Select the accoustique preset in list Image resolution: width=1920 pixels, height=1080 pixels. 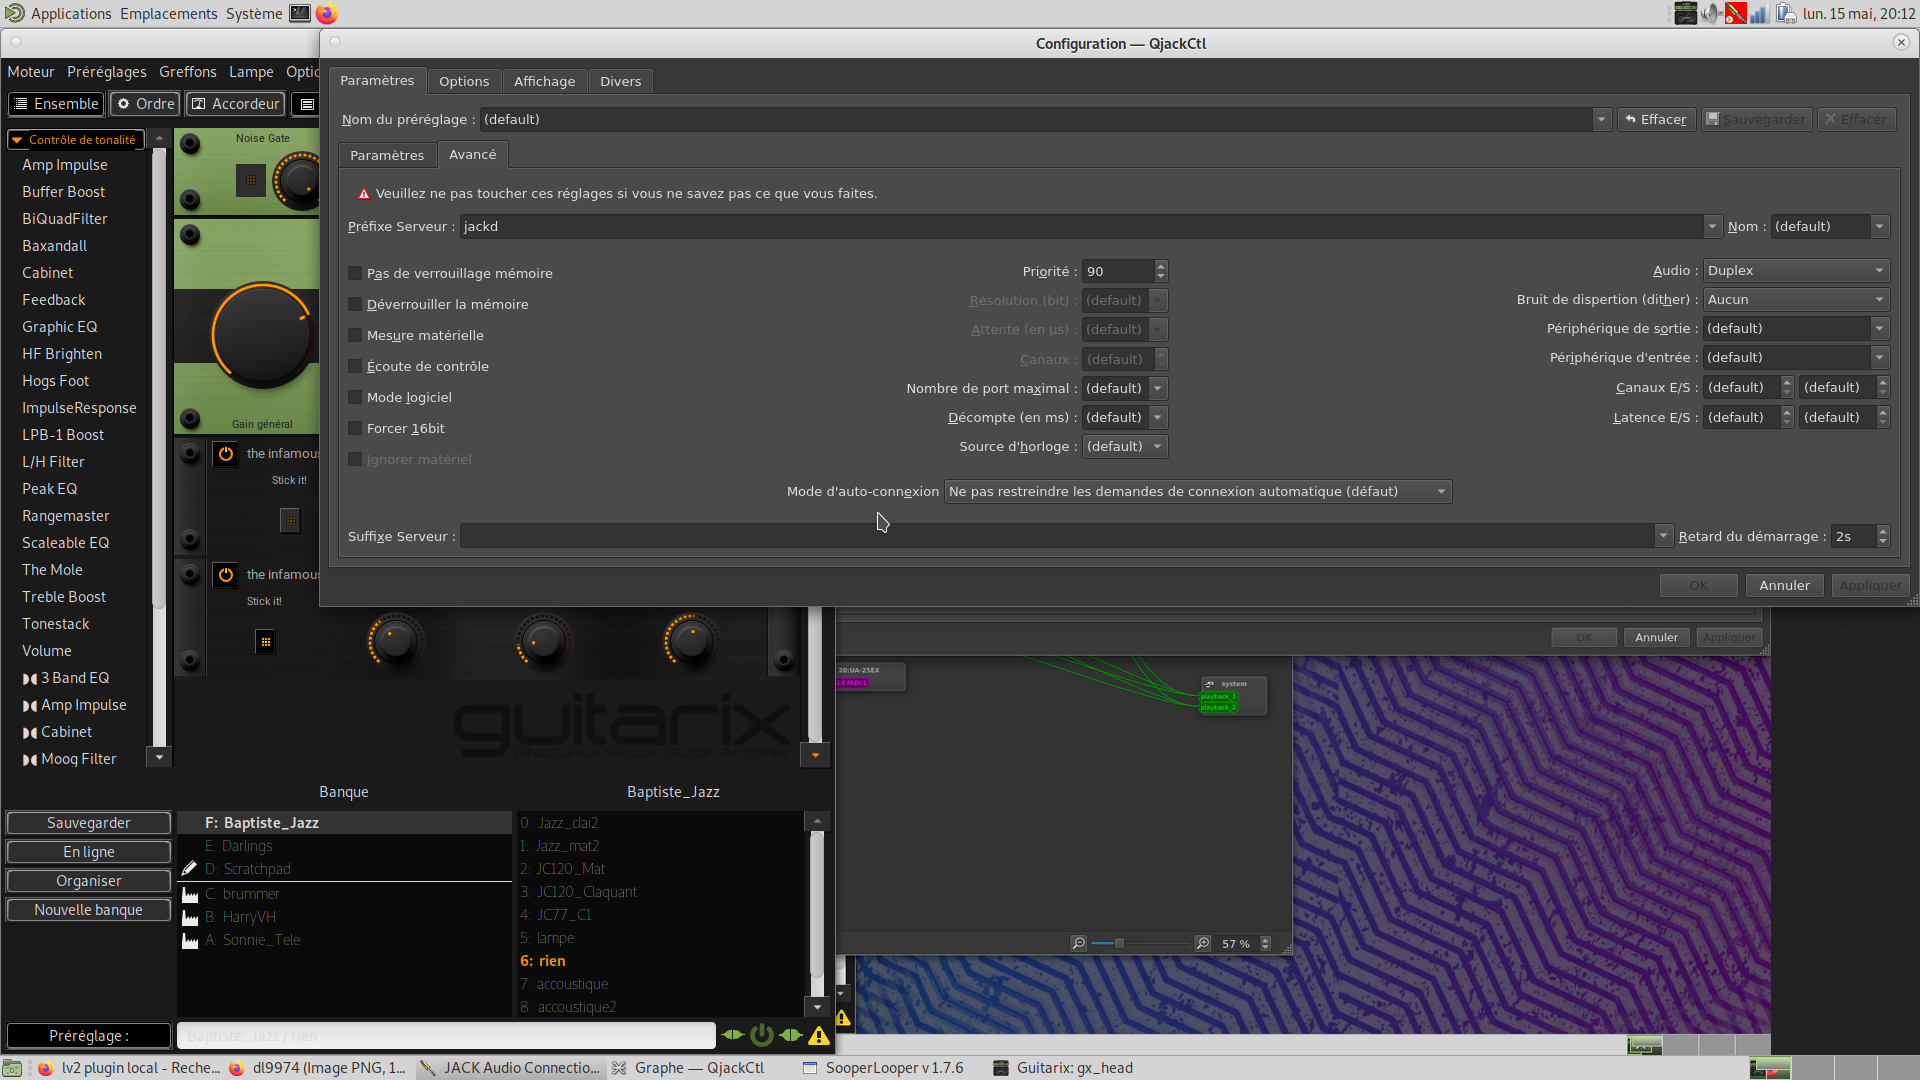[572, 984]
